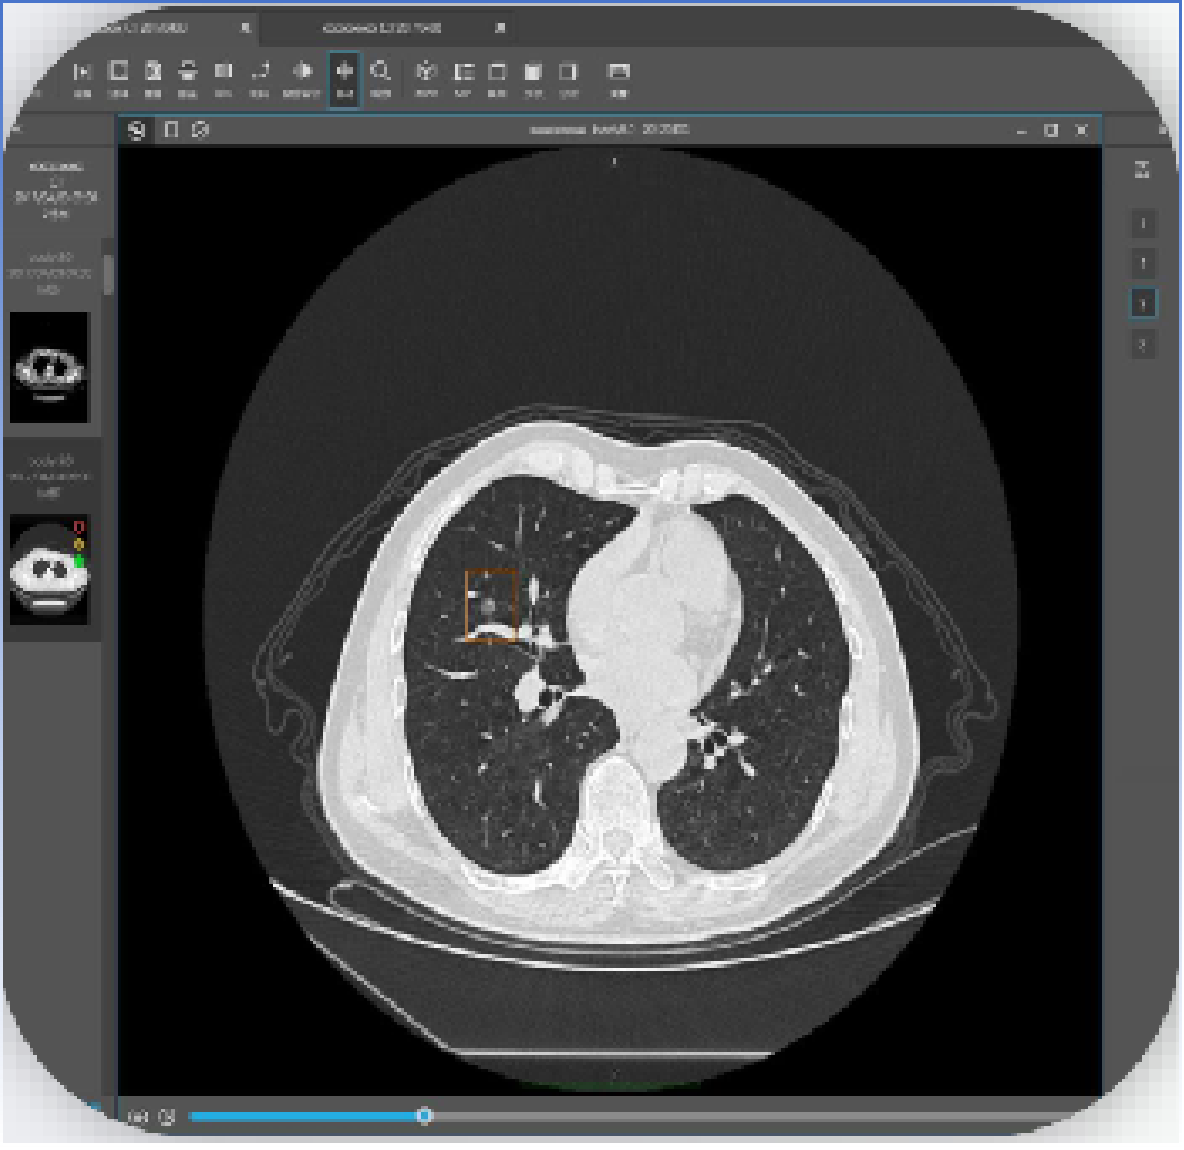Toggle the loop icon beside the slice slider
1184x1150 pixels.
(167, 1116)
